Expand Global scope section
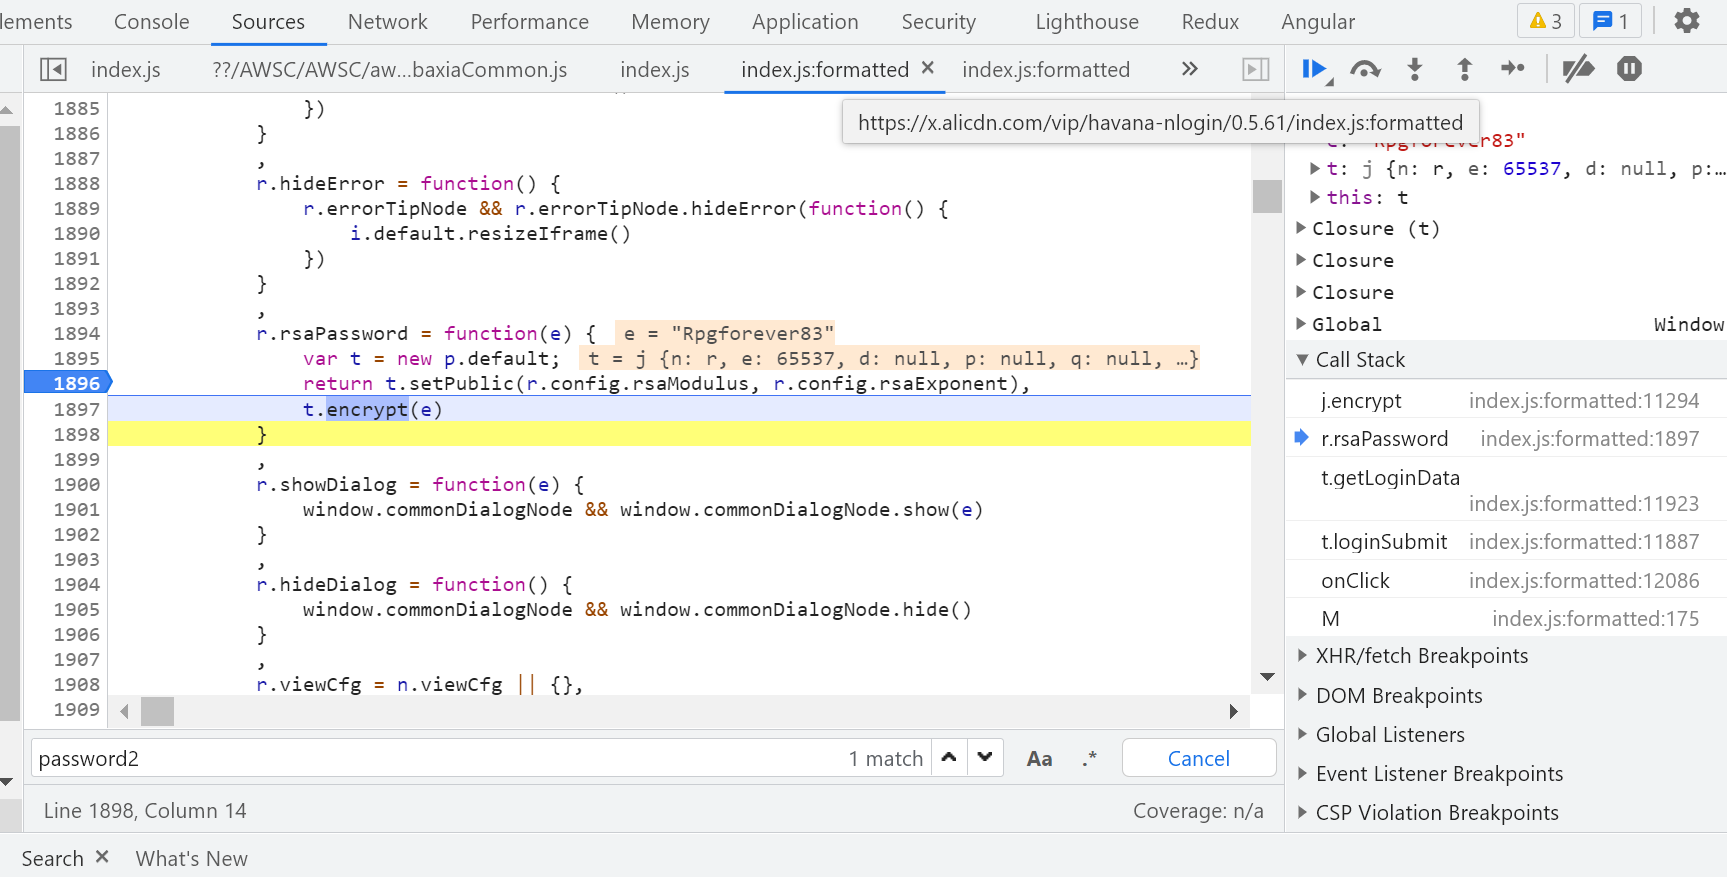Screen dimensions: 1727x877 click(1301, 324)
